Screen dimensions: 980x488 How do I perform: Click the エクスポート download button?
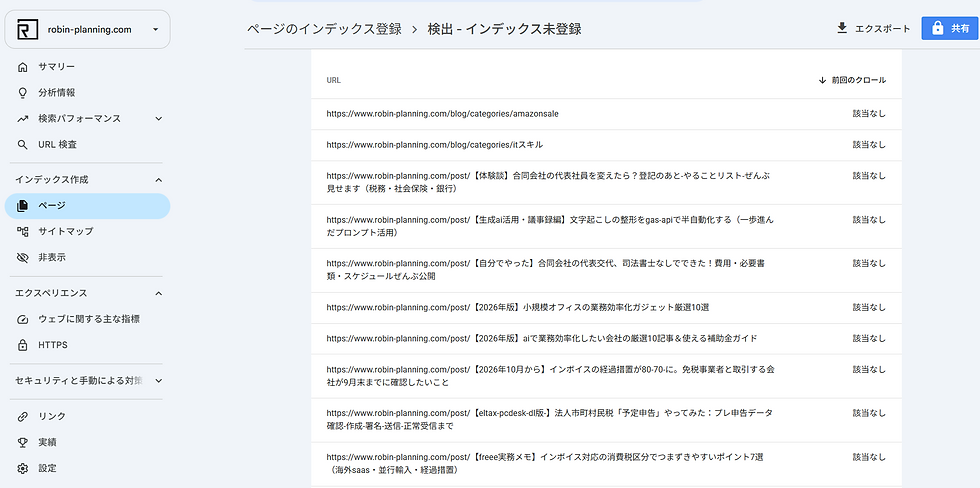click(873, 29)
